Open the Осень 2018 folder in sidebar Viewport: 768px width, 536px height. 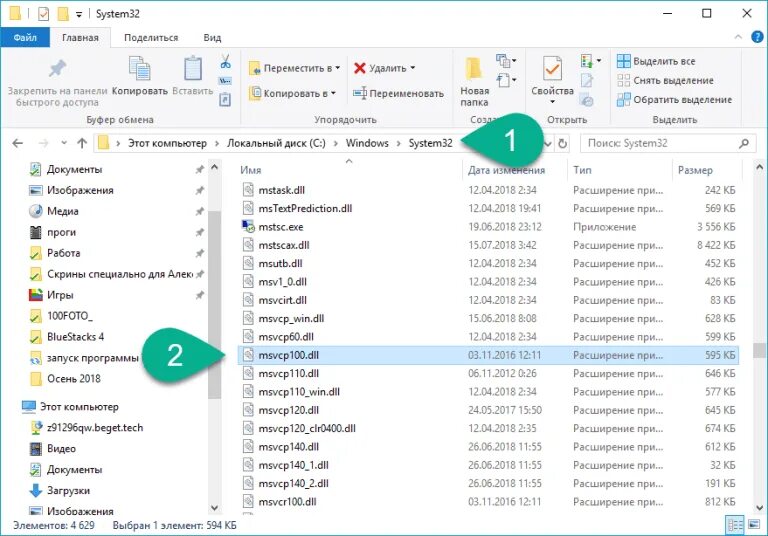click(73, 379)
